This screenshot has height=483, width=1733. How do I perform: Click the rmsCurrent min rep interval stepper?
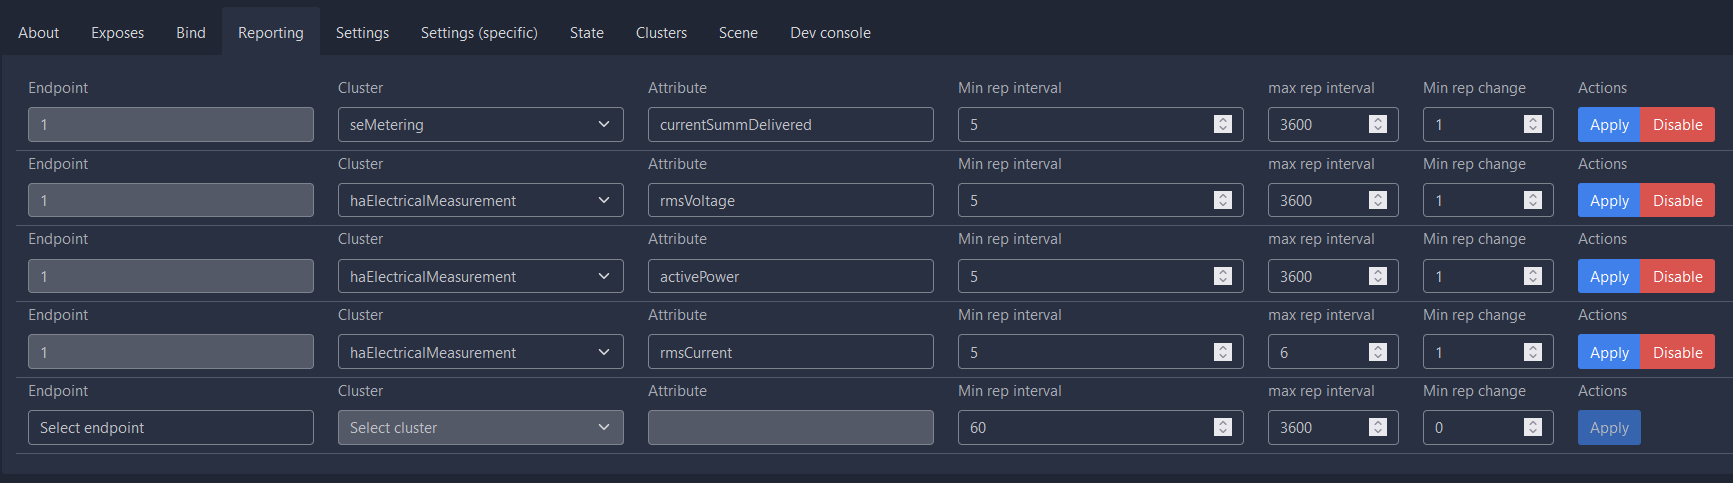(1222, 352)
